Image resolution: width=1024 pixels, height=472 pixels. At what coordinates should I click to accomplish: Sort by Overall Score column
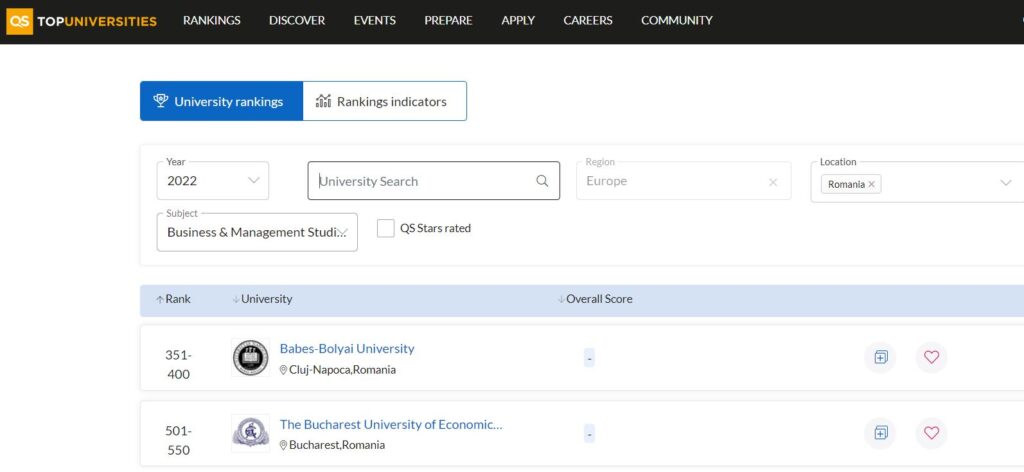[595, 299]
